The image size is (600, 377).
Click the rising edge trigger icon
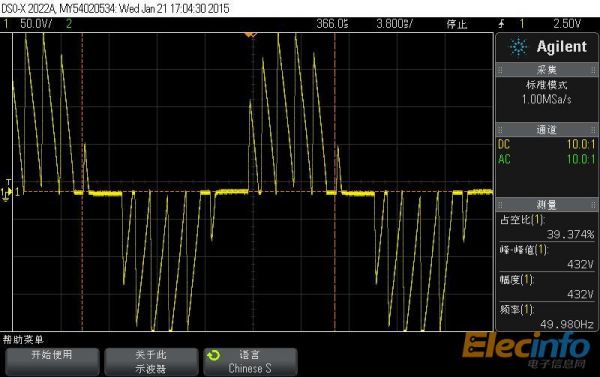click(x=502, y=24)
